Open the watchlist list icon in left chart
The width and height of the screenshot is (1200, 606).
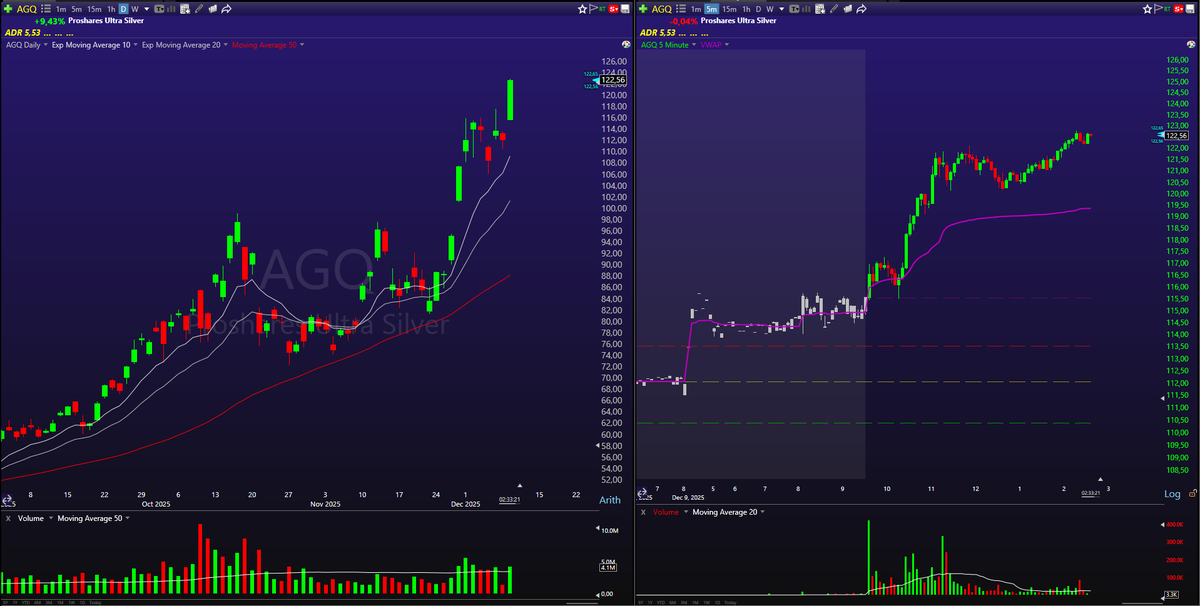[46, 9]
